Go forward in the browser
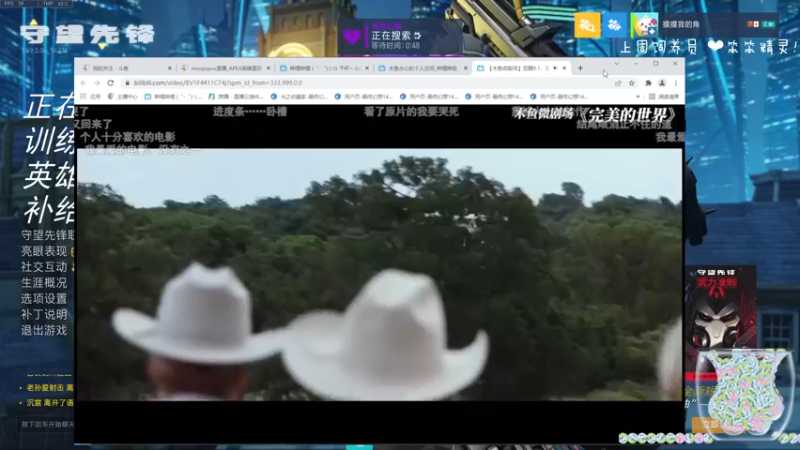Screen dimensions: 800x450 click(x=97, y=83)
